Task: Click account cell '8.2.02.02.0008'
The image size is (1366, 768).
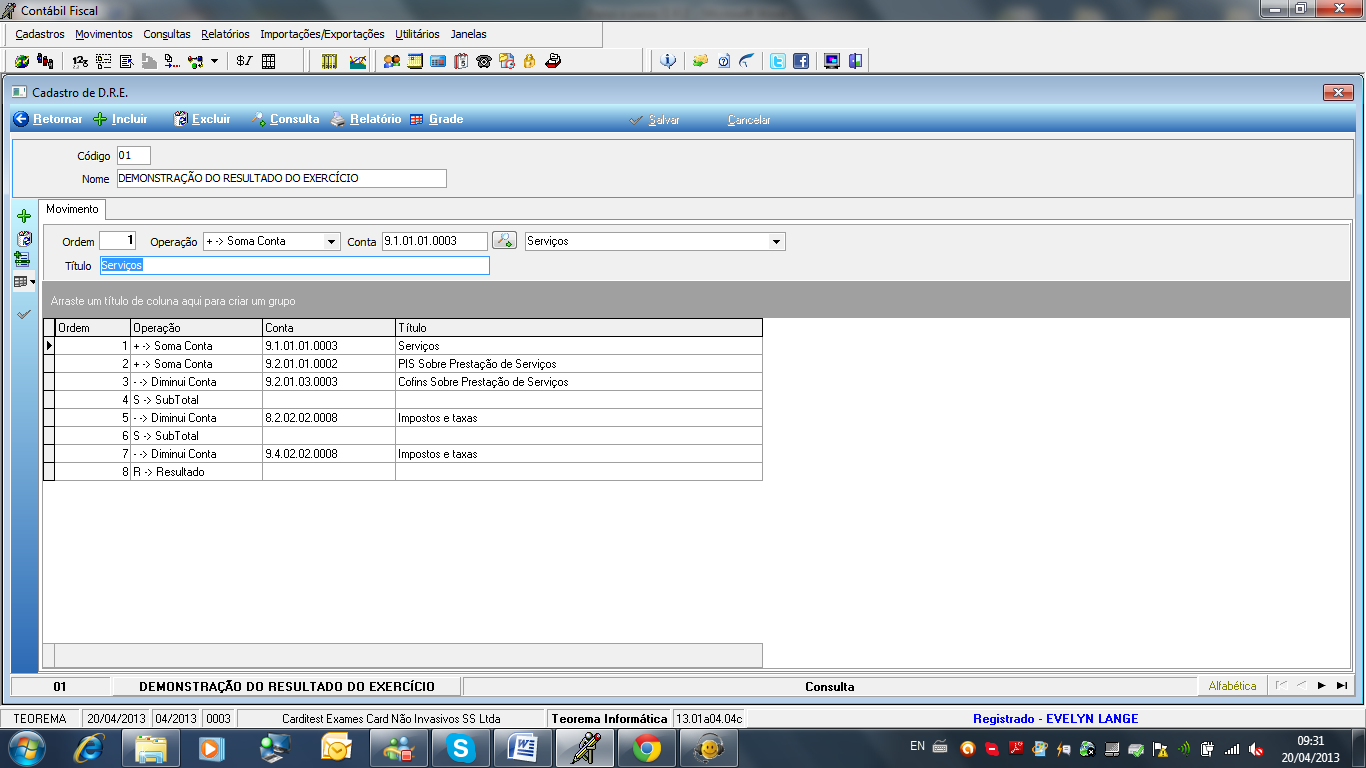Action: click(329, 418)
